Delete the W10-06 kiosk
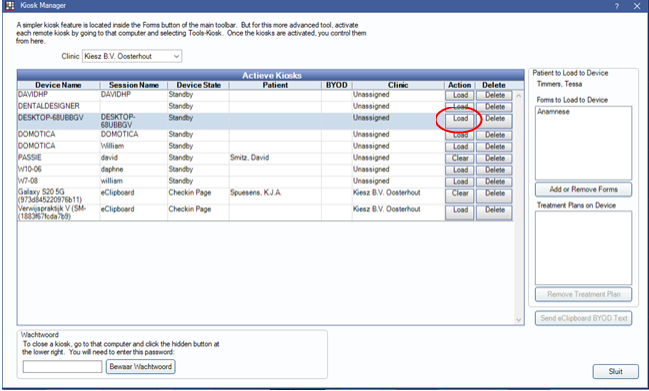This screenshot has width=649, height=391. tap(494, 170)
